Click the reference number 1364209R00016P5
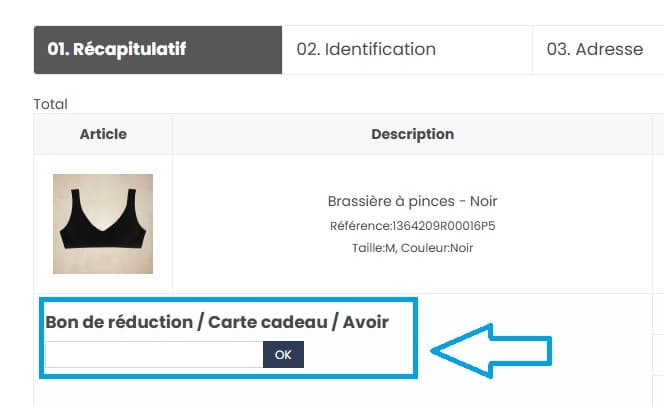The image size is (664, 405). coord(444,226)
